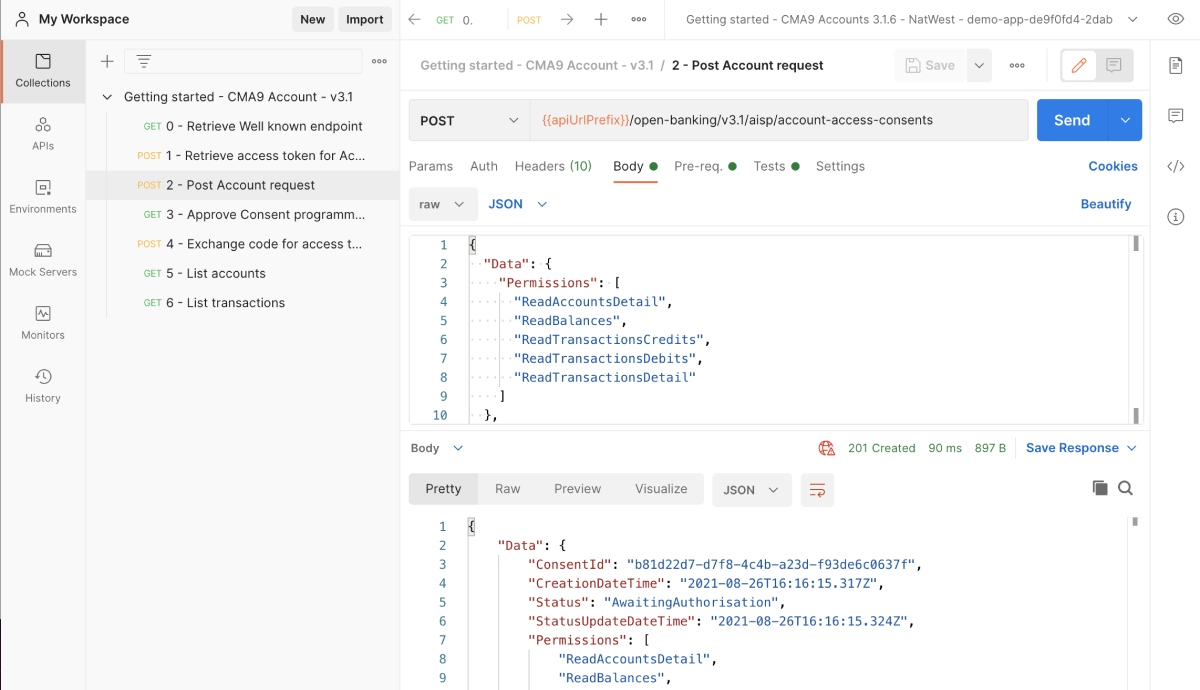
Task: Open the response Body section dropdown
Action: (438, 448)
